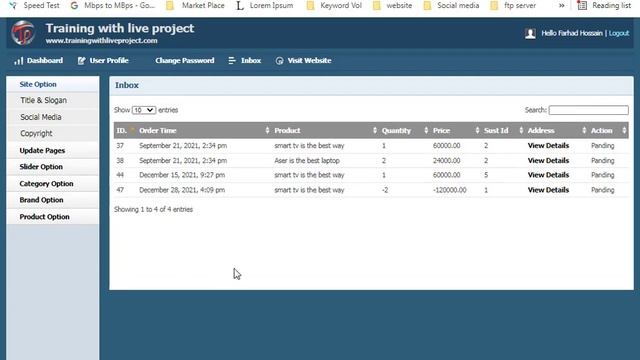
Task: Log out using the Logout link
Action: coord(619,33)
